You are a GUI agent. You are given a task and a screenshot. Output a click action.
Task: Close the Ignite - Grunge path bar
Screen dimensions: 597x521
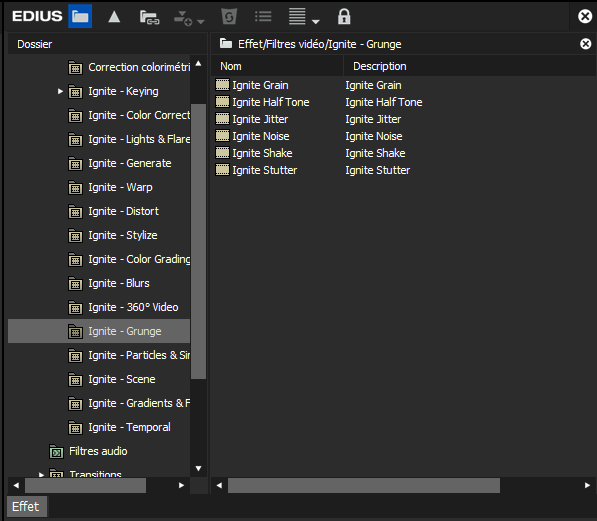(586, 44)
